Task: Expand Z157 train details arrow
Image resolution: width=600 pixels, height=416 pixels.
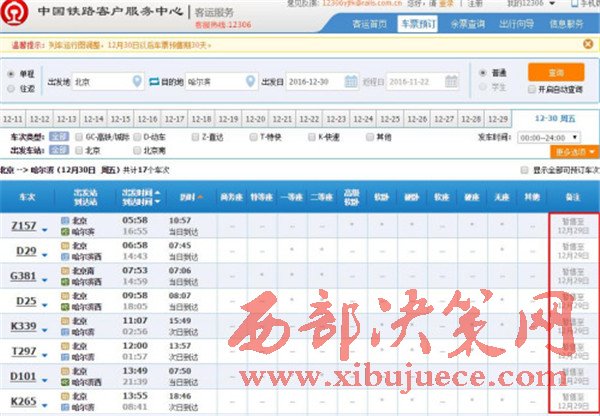Action: 45,230
